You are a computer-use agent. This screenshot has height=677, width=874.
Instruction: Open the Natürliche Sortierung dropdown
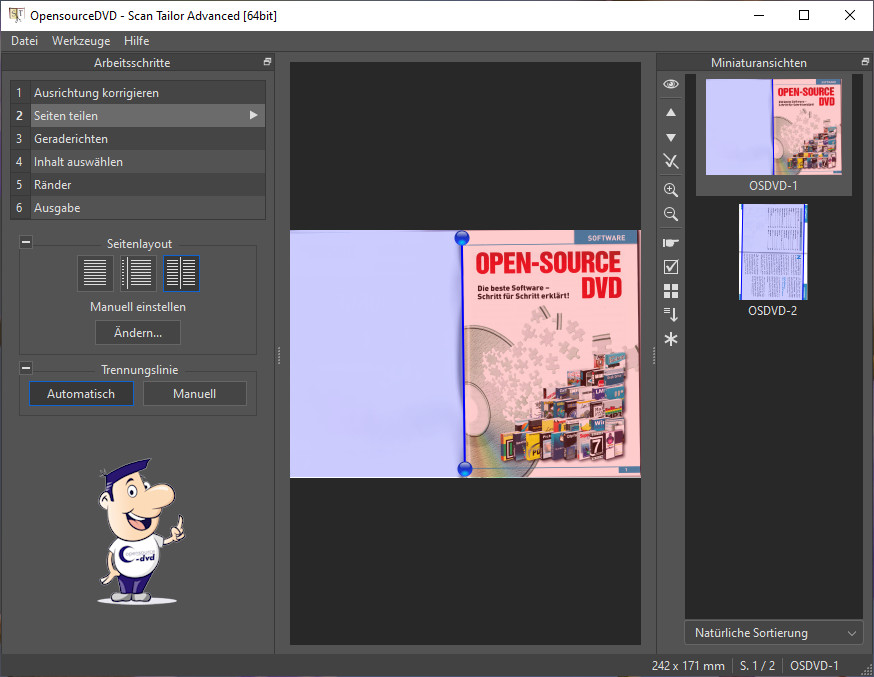pyautogui.click(x=773, y=633)
